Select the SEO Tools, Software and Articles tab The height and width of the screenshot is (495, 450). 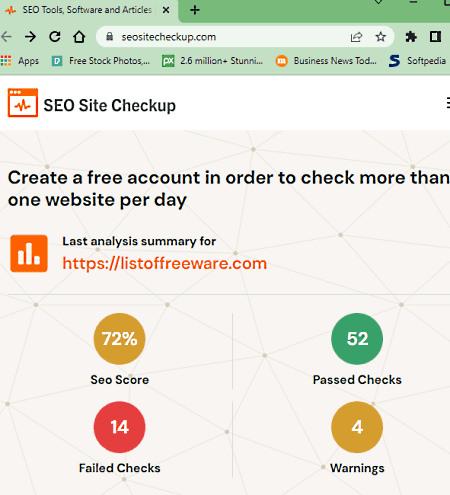pos(87,10)
